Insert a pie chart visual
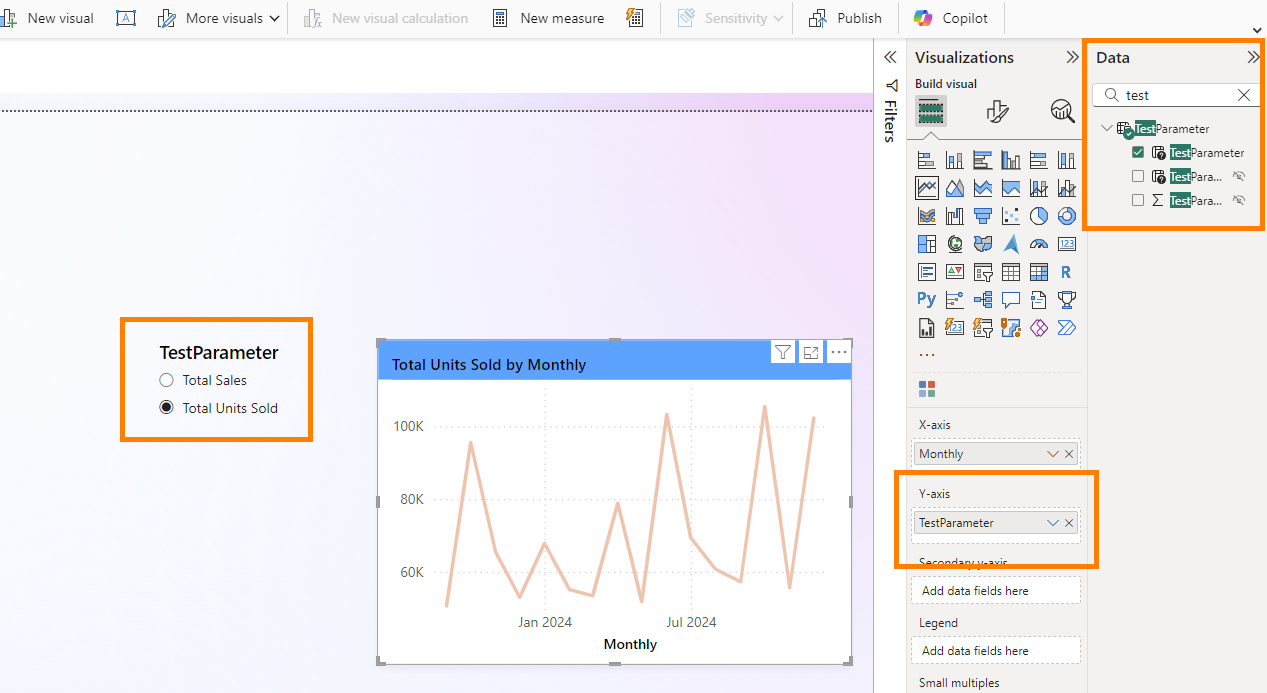The height and width of the screenshot is (693, 1267). coord(1039,216)
